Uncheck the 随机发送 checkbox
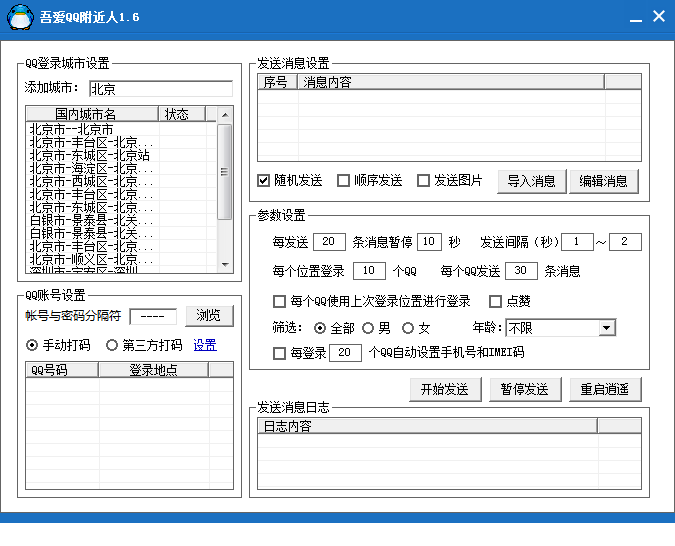 click(x=263, y=180)
